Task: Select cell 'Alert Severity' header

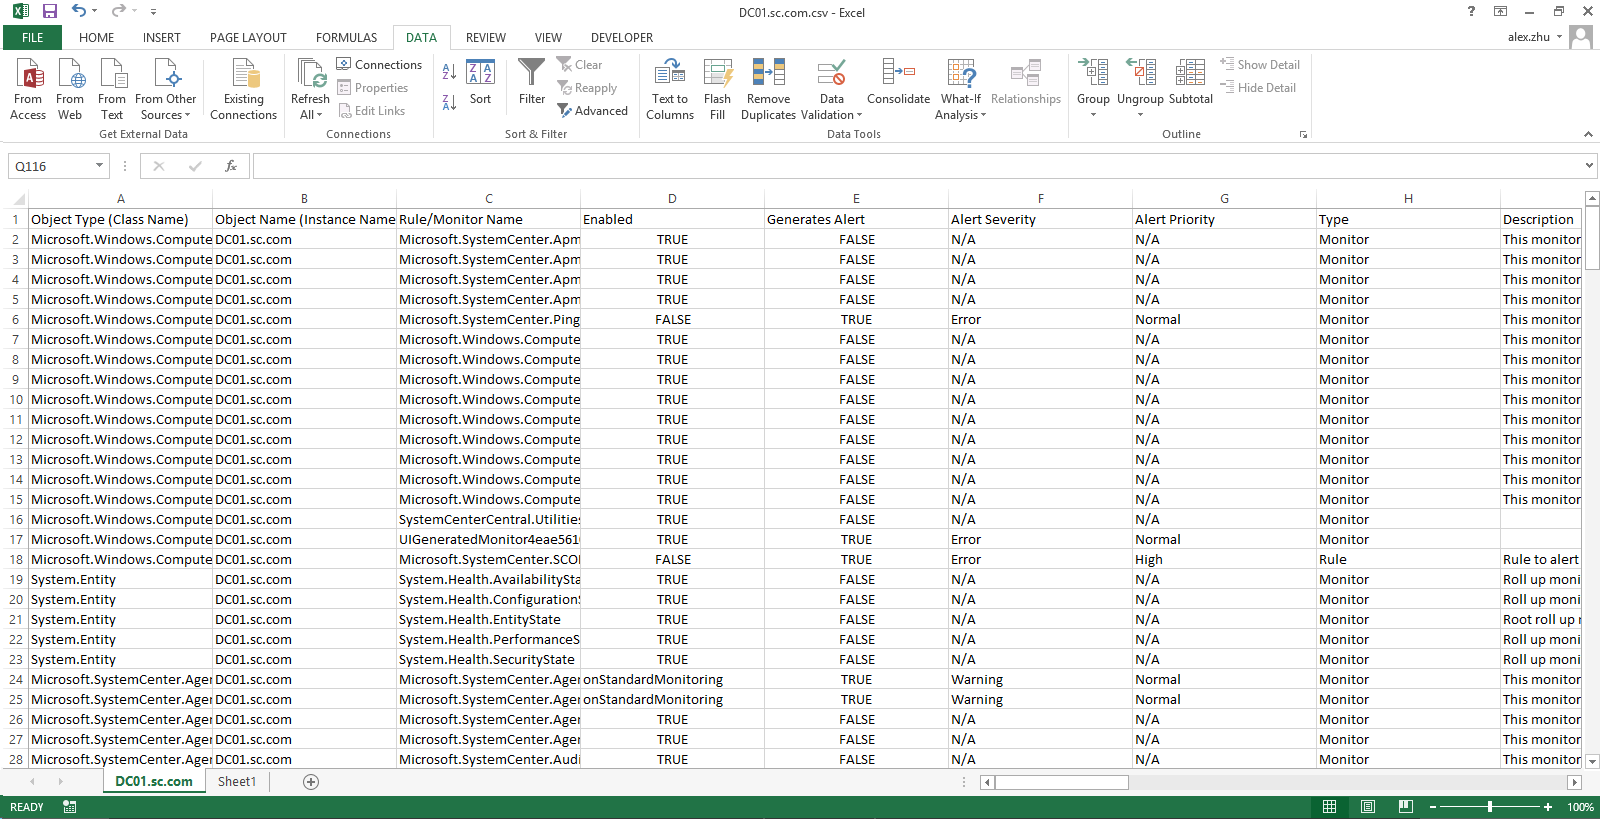Action: pyautogui.click(x=1040, y=219)
